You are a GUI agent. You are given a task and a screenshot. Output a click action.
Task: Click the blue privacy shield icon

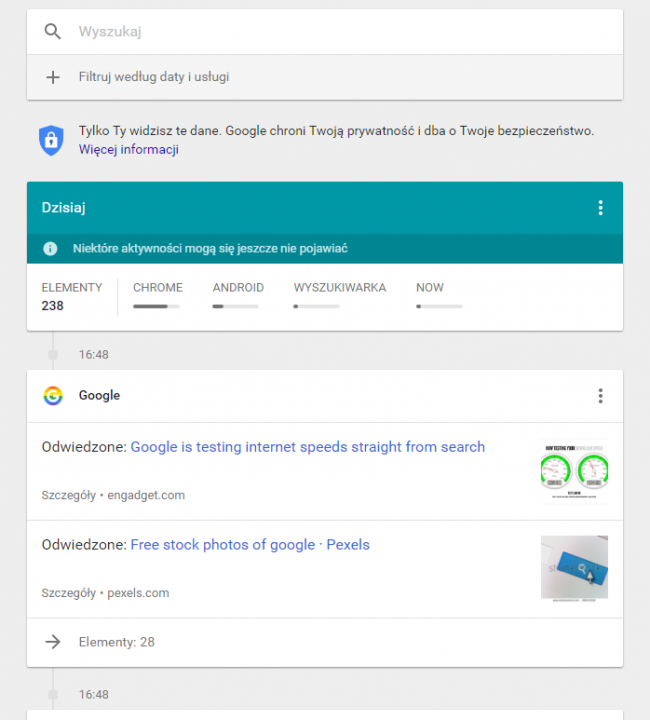51,140
